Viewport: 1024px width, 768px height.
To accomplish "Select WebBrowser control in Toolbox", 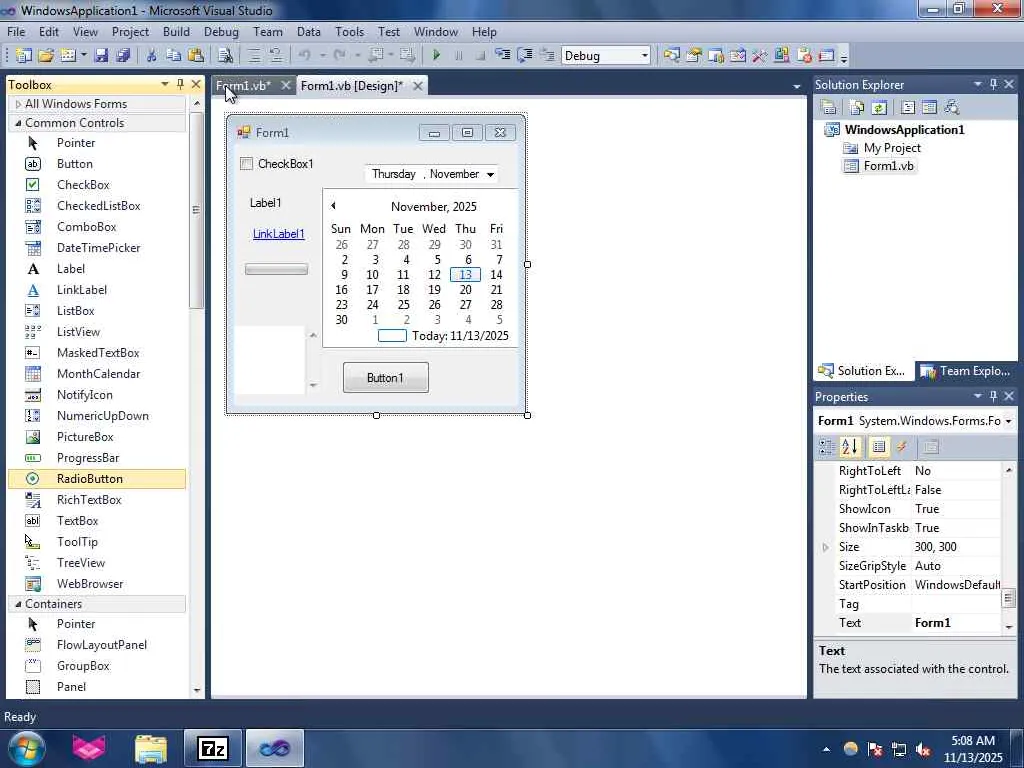I will click(97, 584).
